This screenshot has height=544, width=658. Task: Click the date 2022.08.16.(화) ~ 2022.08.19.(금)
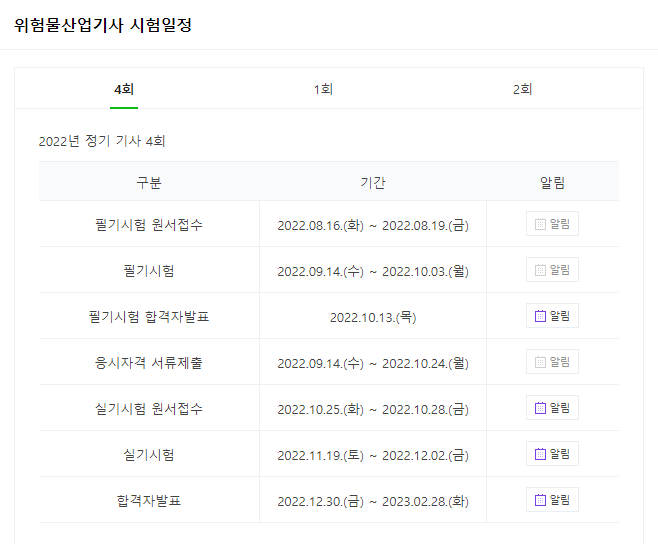(373, 225)
